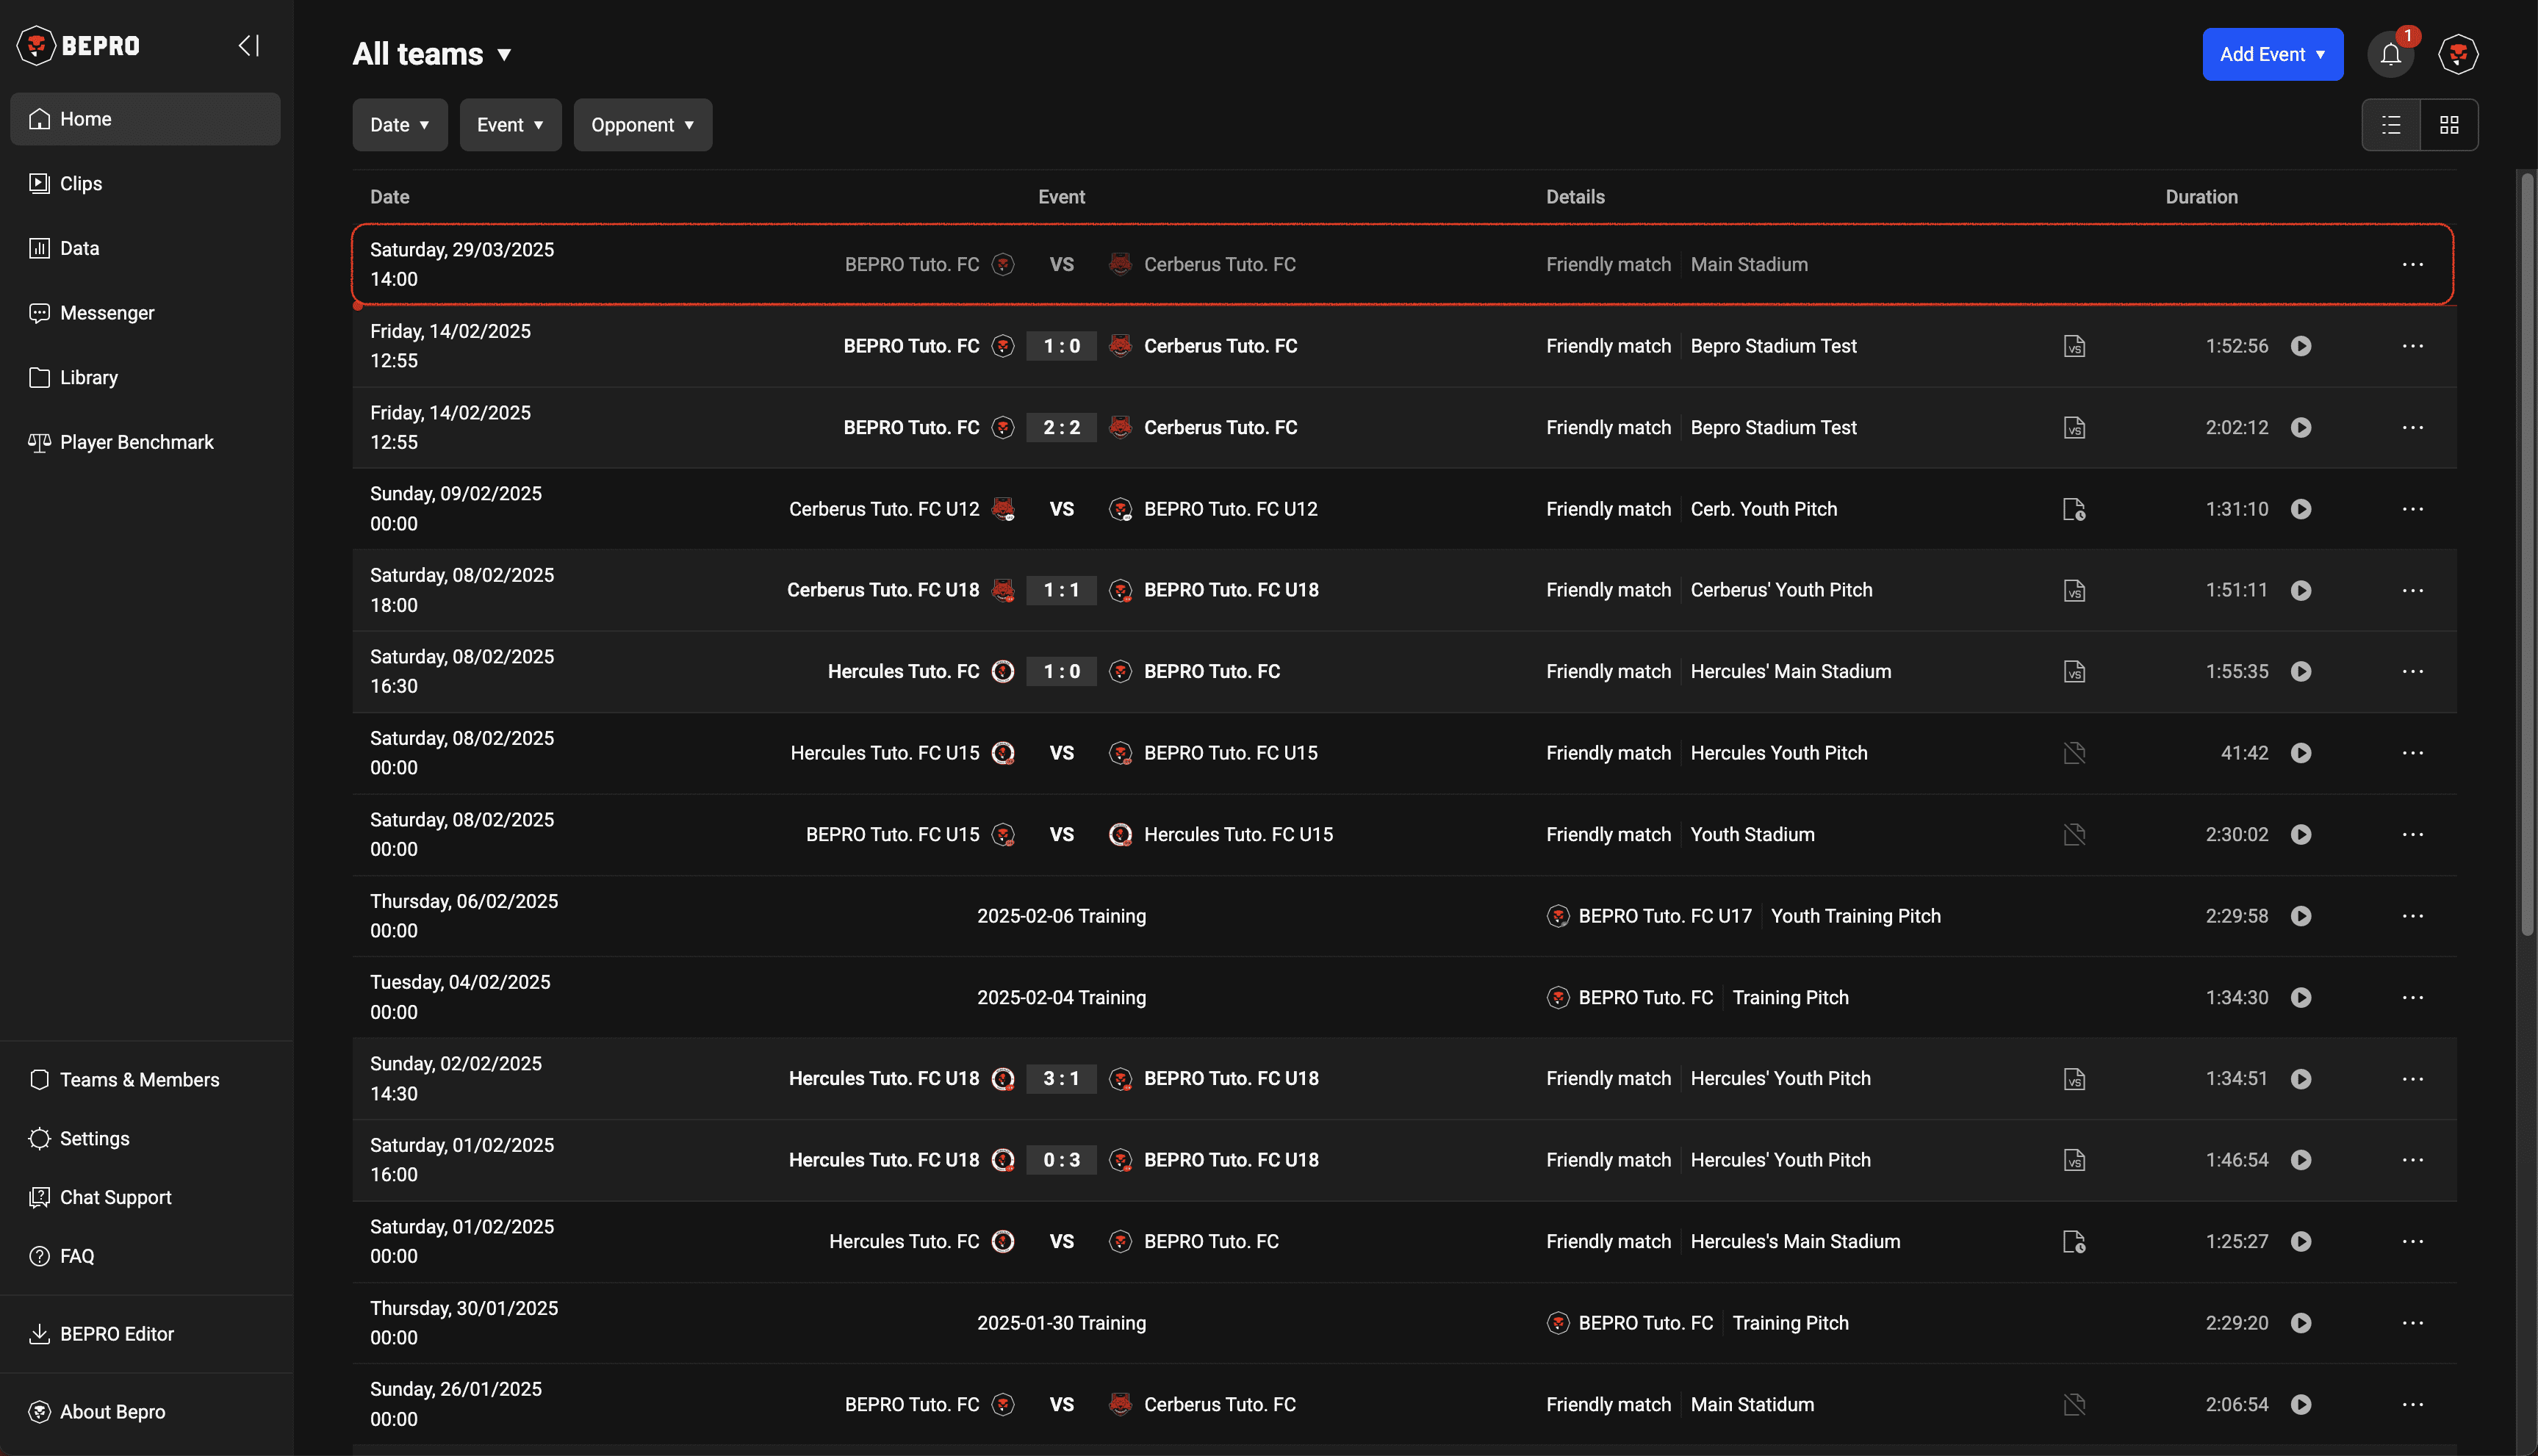The image size is (2538, 1456).
Task: Click the vertical scrollbar of the events list
Action: [2527, 555]
